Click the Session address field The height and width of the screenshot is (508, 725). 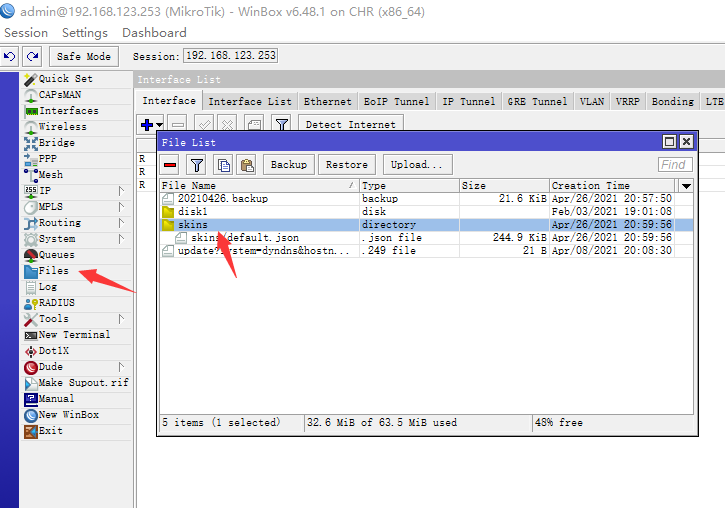231,55
